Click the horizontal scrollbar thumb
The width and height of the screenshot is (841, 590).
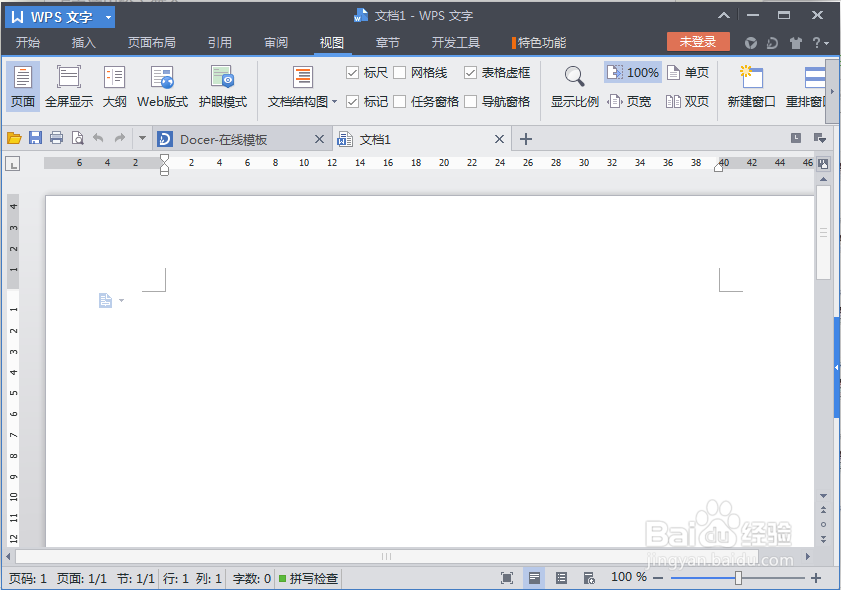coord(386,556)
